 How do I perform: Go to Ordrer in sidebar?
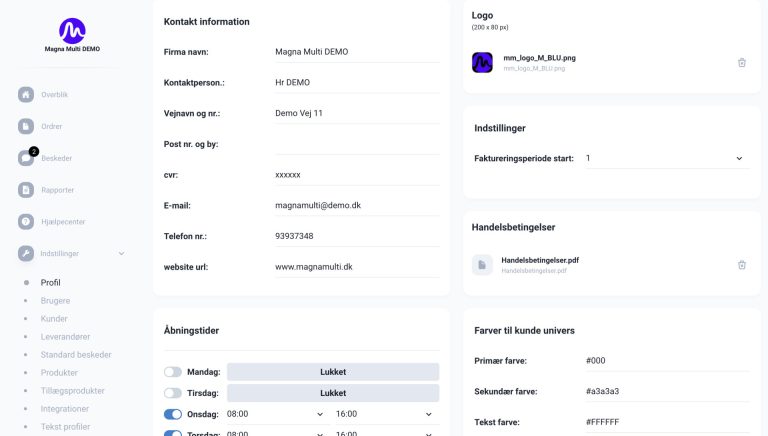51,126
